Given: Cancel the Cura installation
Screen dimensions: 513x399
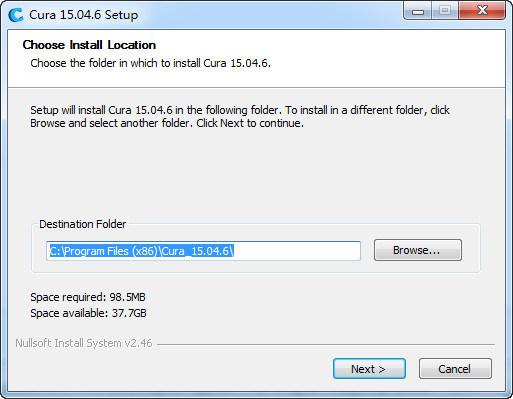Looking at the screenshot, I should tap(455, 369).
